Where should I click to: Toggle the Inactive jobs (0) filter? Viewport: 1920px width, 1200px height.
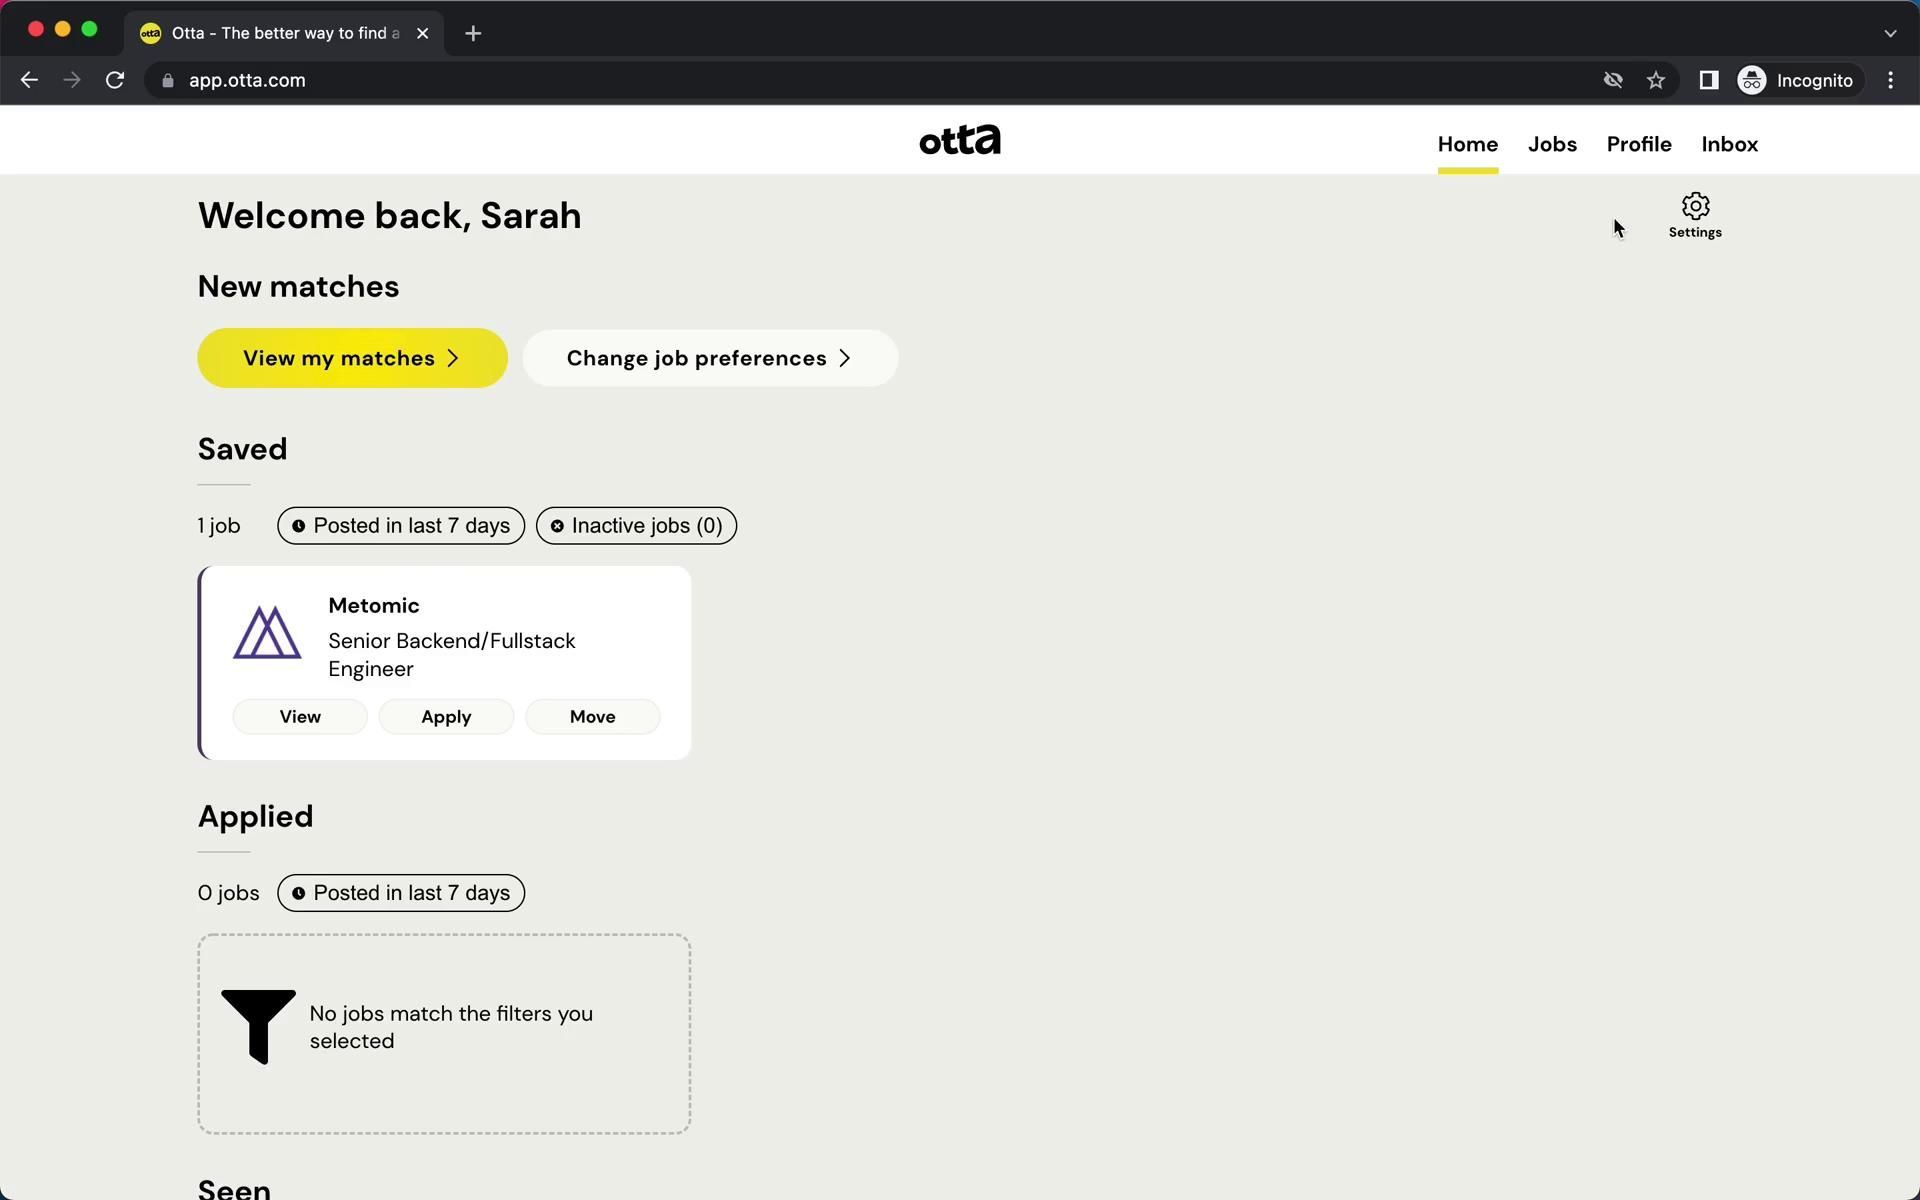click(x=636, y=526)
